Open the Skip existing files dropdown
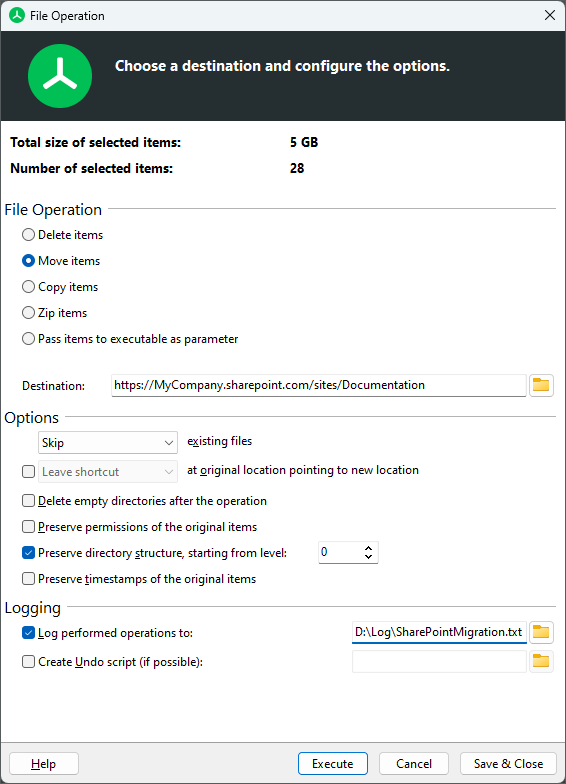 tap(108, 442)
